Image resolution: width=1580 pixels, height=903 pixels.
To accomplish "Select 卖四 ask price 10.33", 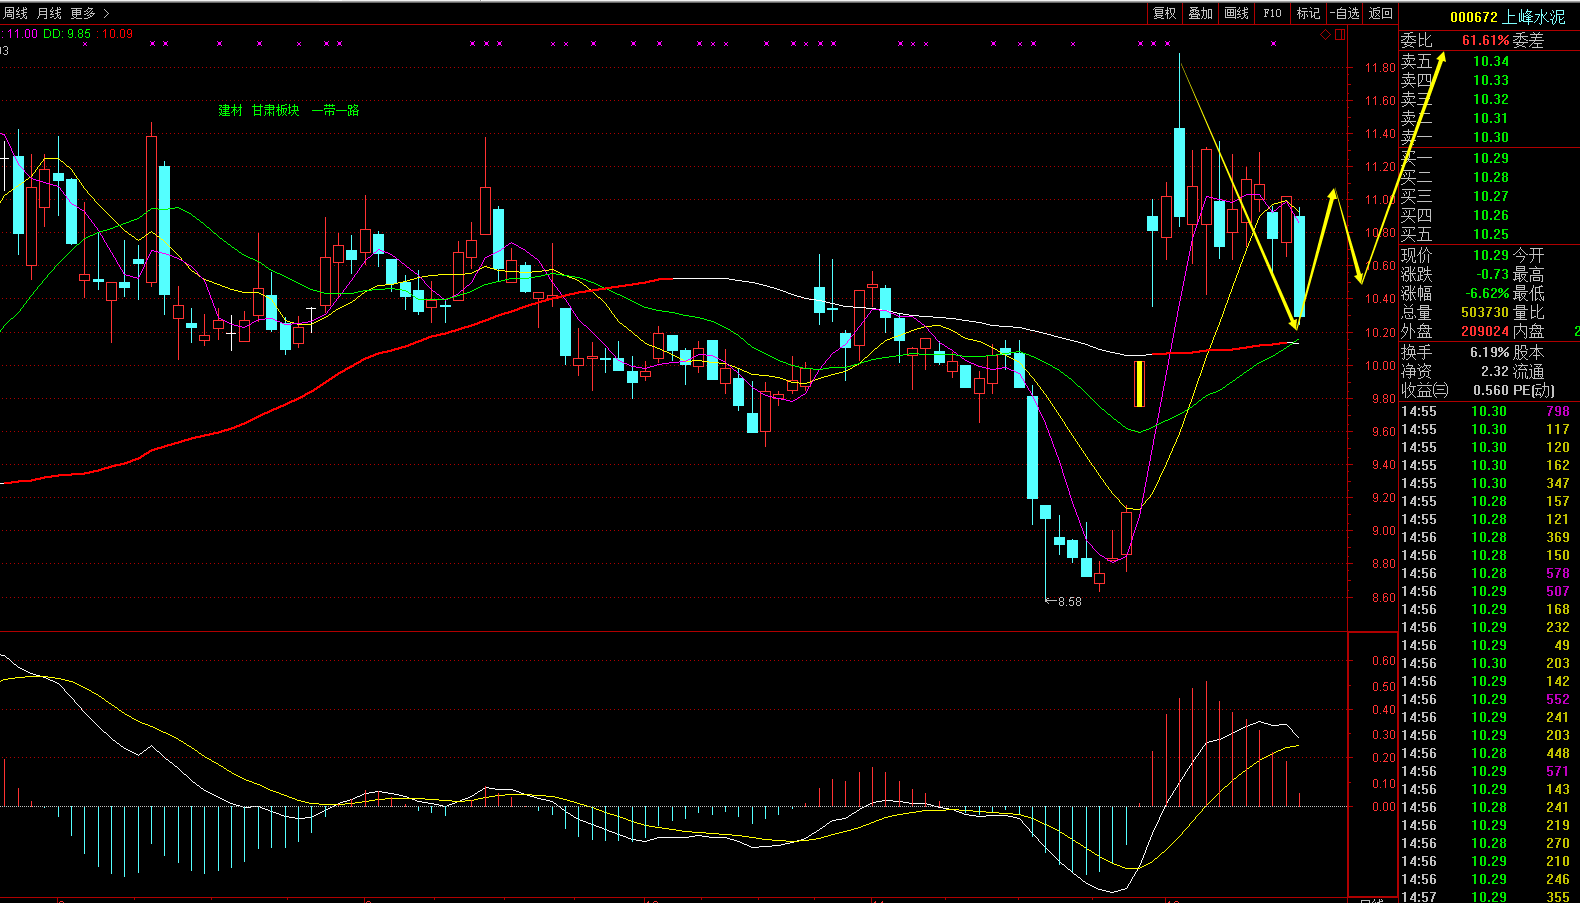I will 1490,81.
